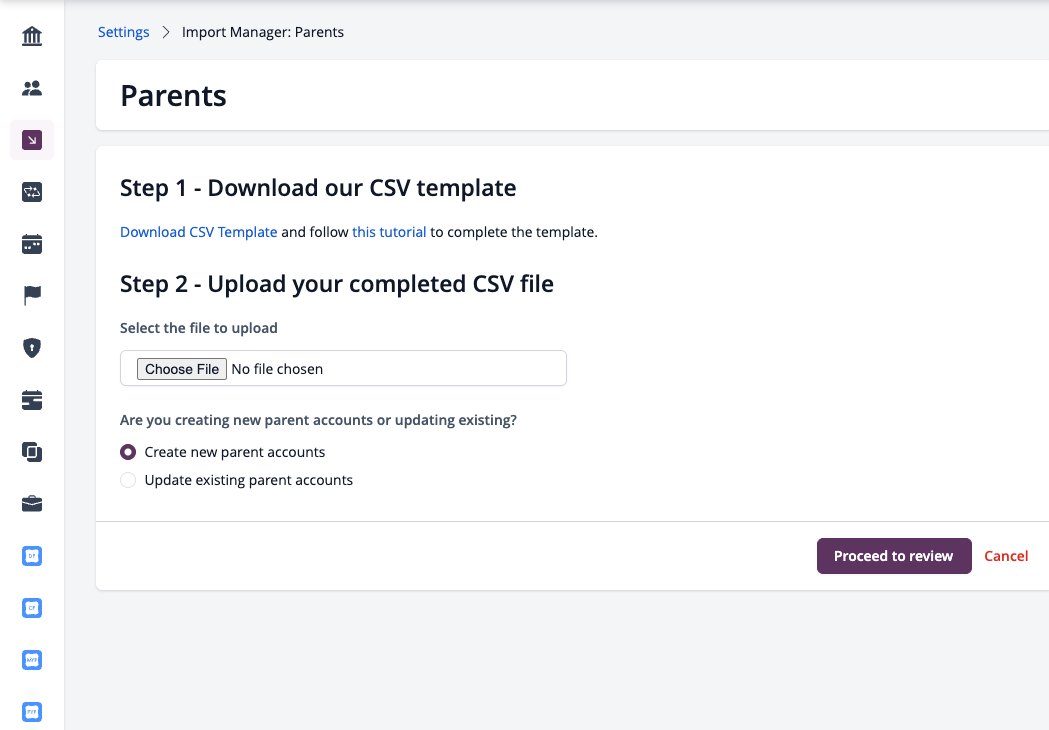Screen dimensions: 1049x730
Task: Open the payment card sidebar icon
Action: [31, 400]
